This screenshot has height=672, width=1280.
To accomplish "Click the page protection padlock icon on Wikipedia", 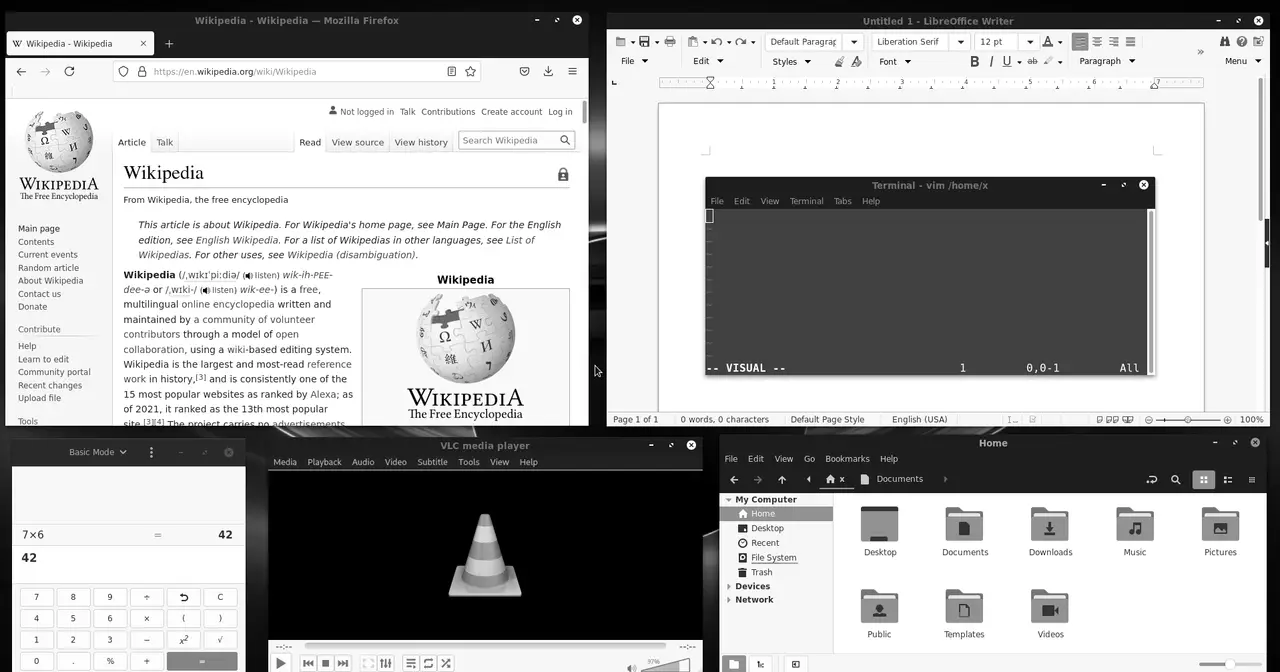I will click(563, 174).
